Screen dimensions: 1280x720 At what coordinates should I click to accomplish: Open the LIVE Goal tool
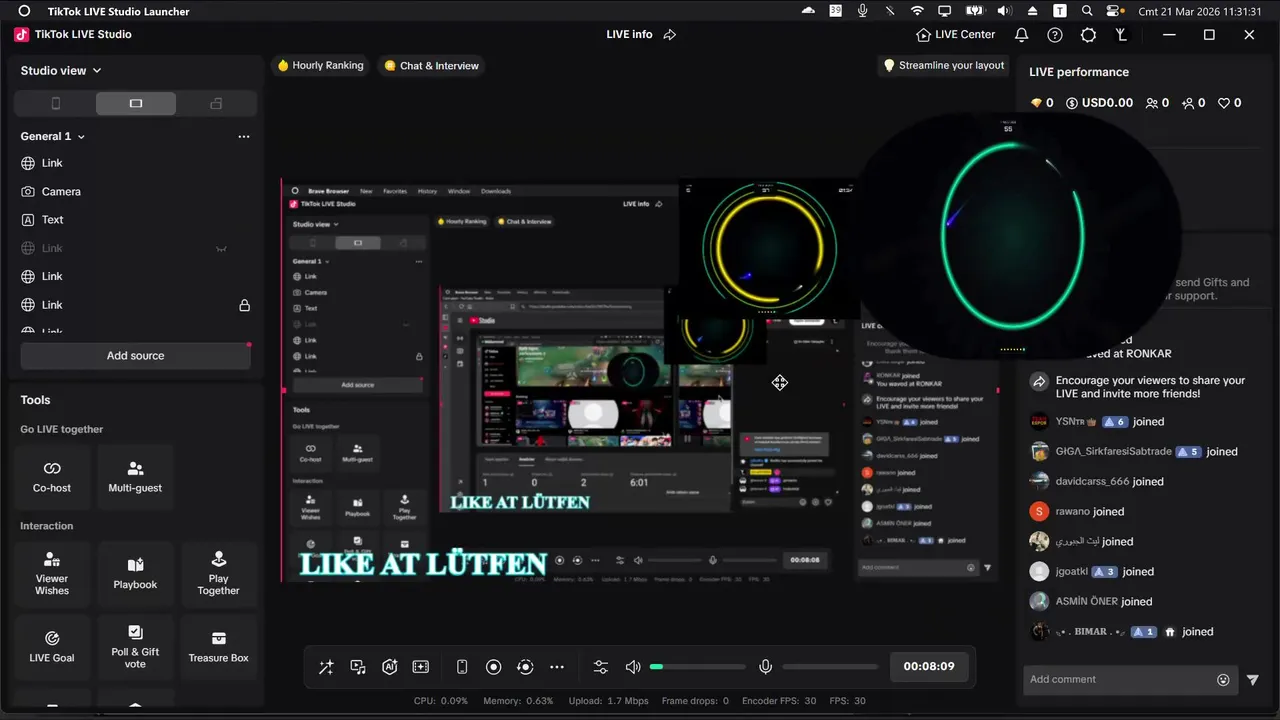tap(52, 647)
